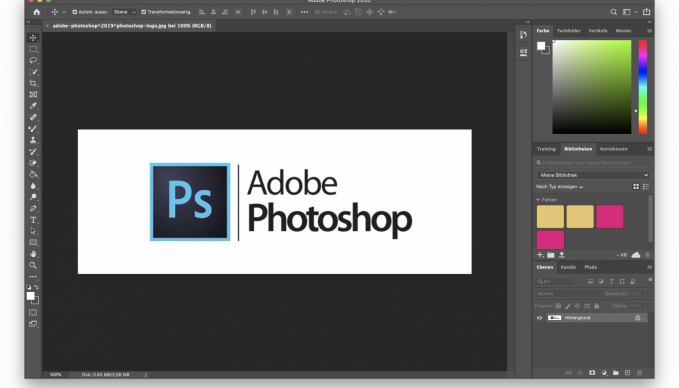Select the Eyedropper tool
The height and width of the screenshot is (388, 679).
(33, 106)
